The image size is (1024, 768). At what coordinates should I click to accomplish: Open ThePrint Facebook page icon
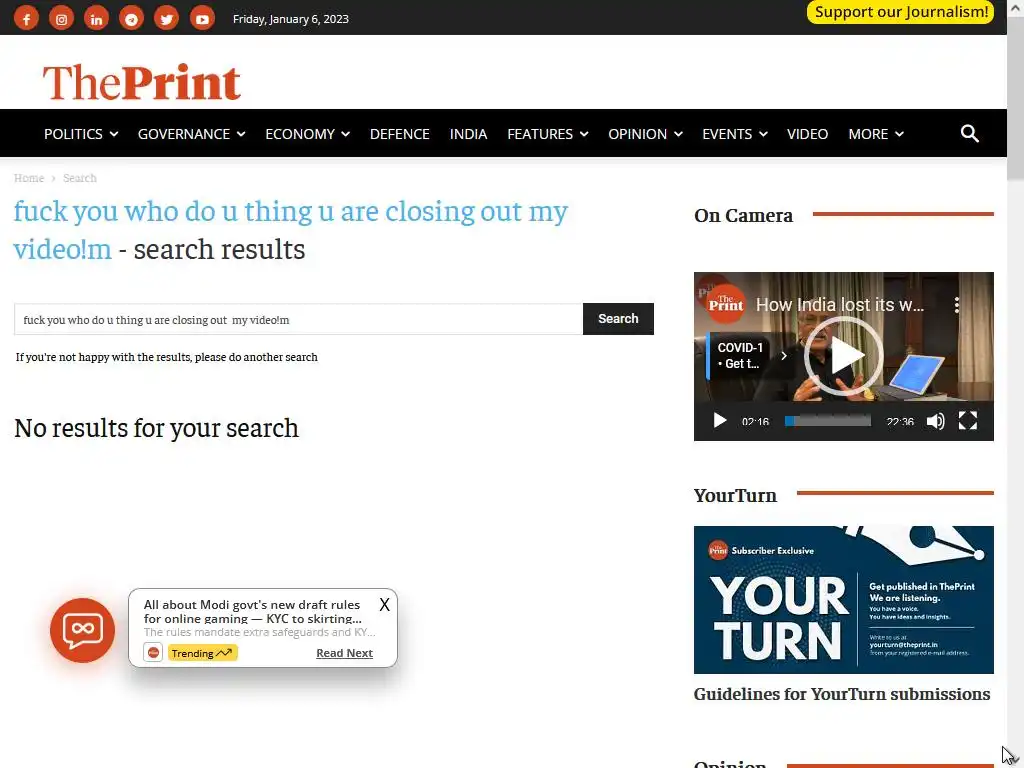click(26, 19)
